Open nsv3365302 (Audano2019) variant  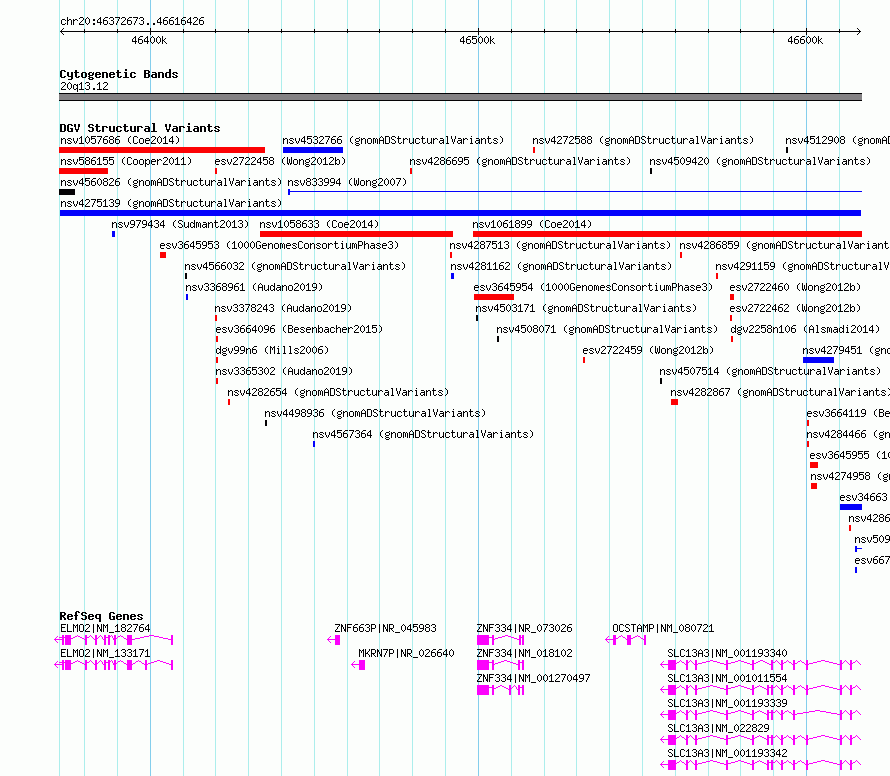point(284,371)
